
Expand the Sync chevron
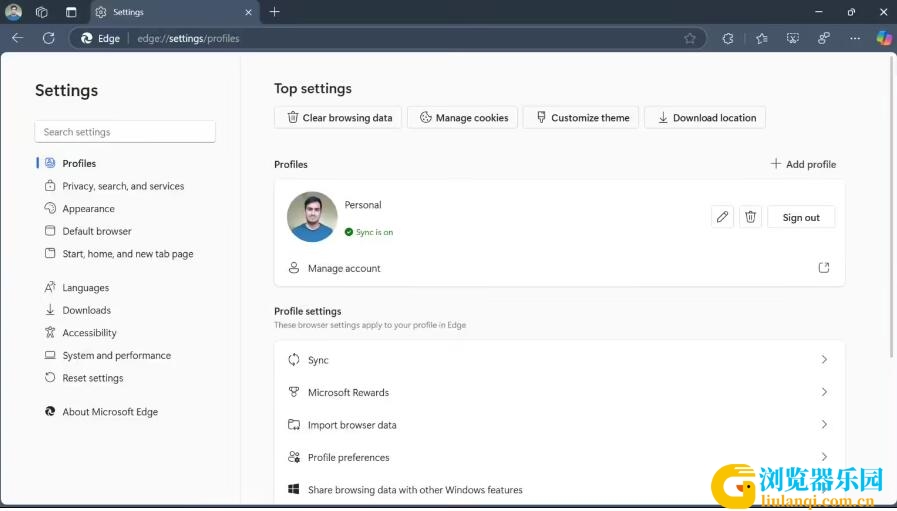click(824, 359)
